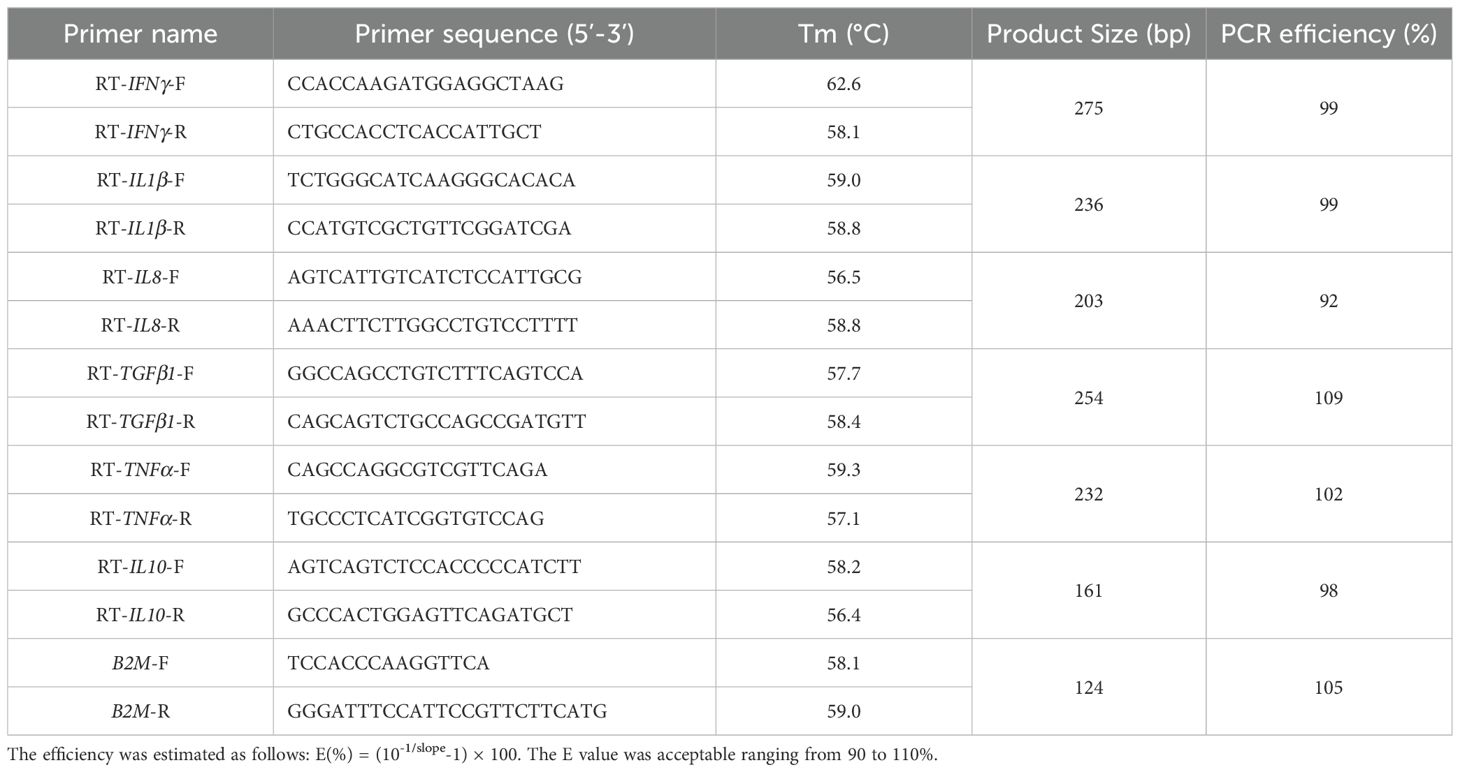Select sequence GGGATTTCCATTCCGTTCTTCATG
The height and width of the screenshot is (772, 1460).
[447, 711]
